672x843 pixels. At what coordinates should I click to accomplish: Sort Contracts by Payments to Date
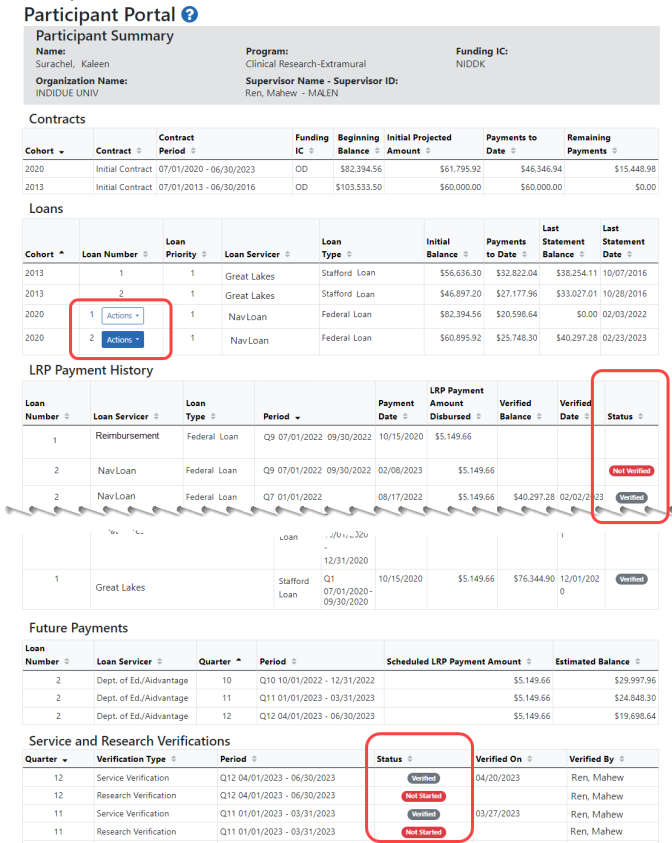(511, 144)
